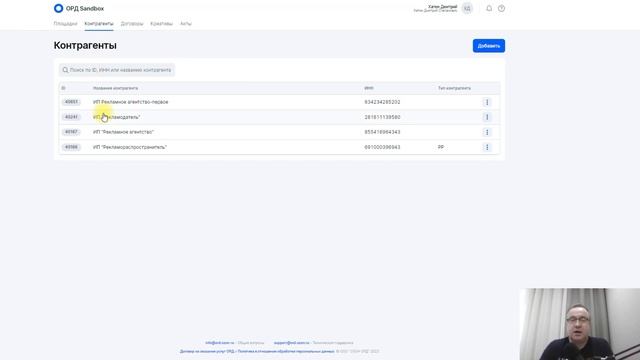This screenshot has height=360, width=640.
Task: Click the Название контрагента column header
Action: (116, 88)
